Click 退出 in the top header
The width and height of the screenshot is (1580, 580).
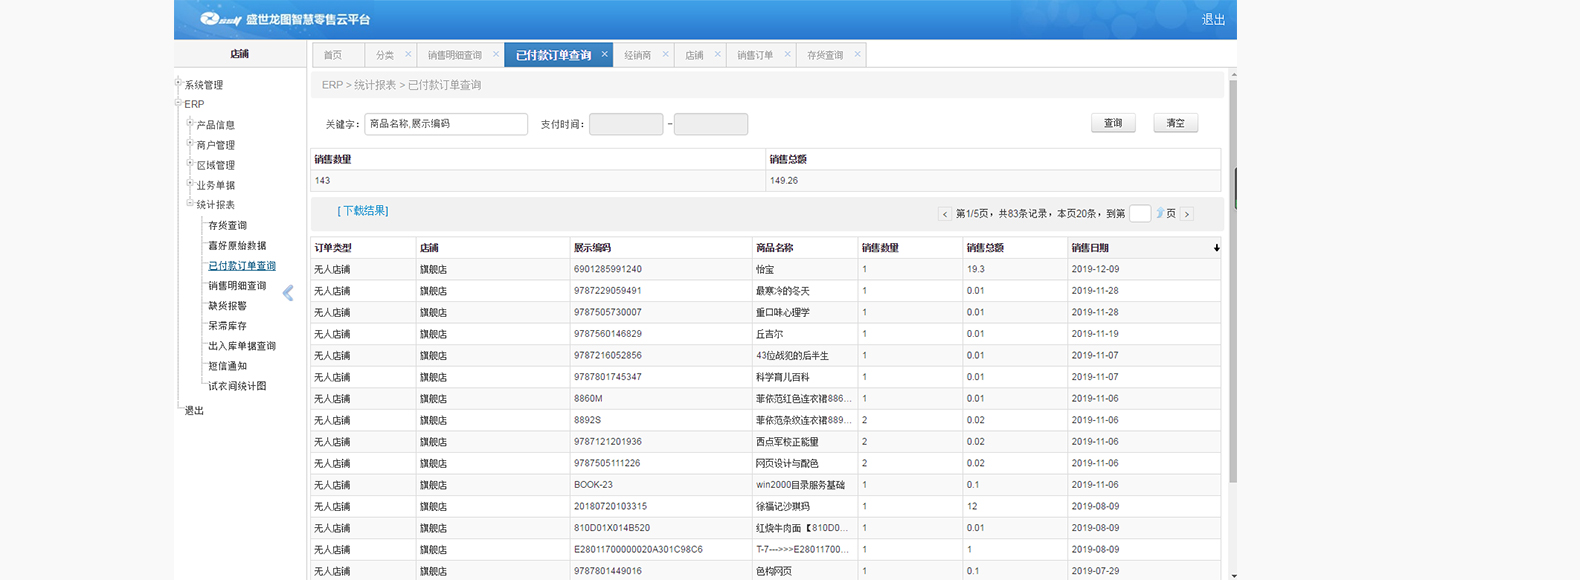(1213, 19)
